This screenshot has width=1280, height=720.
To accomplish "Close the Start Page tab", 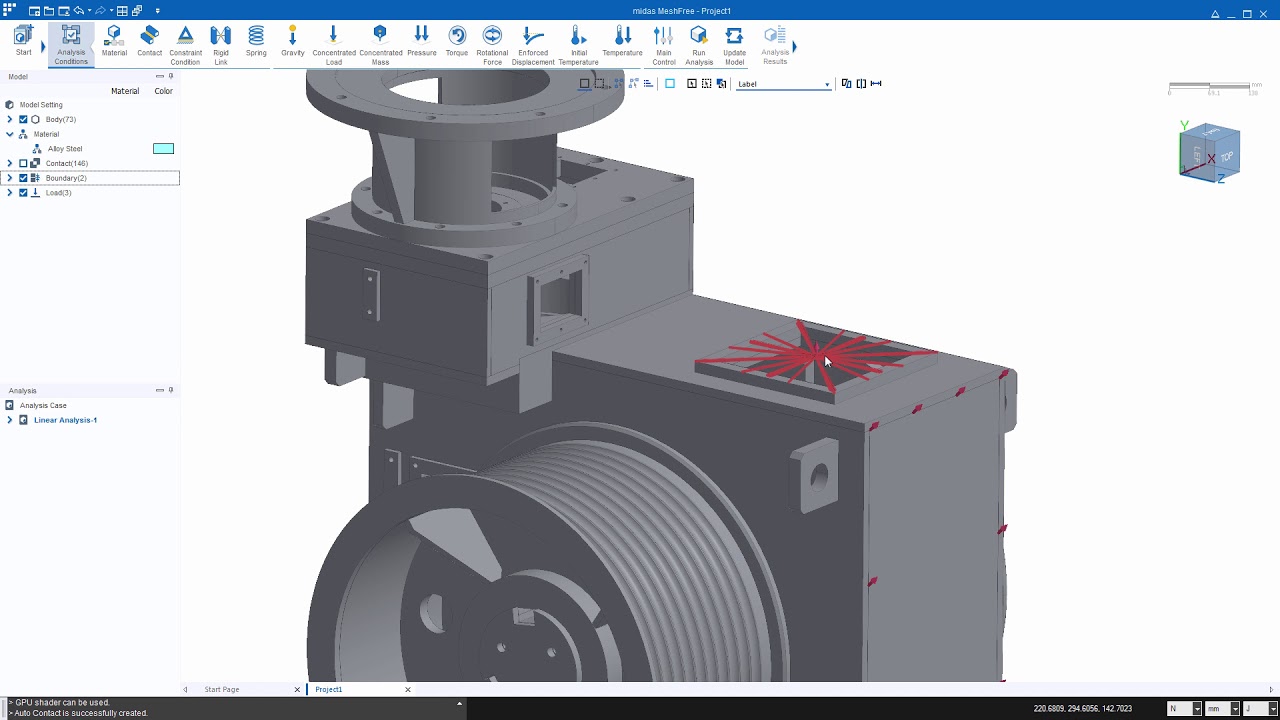I will (297, 689).
